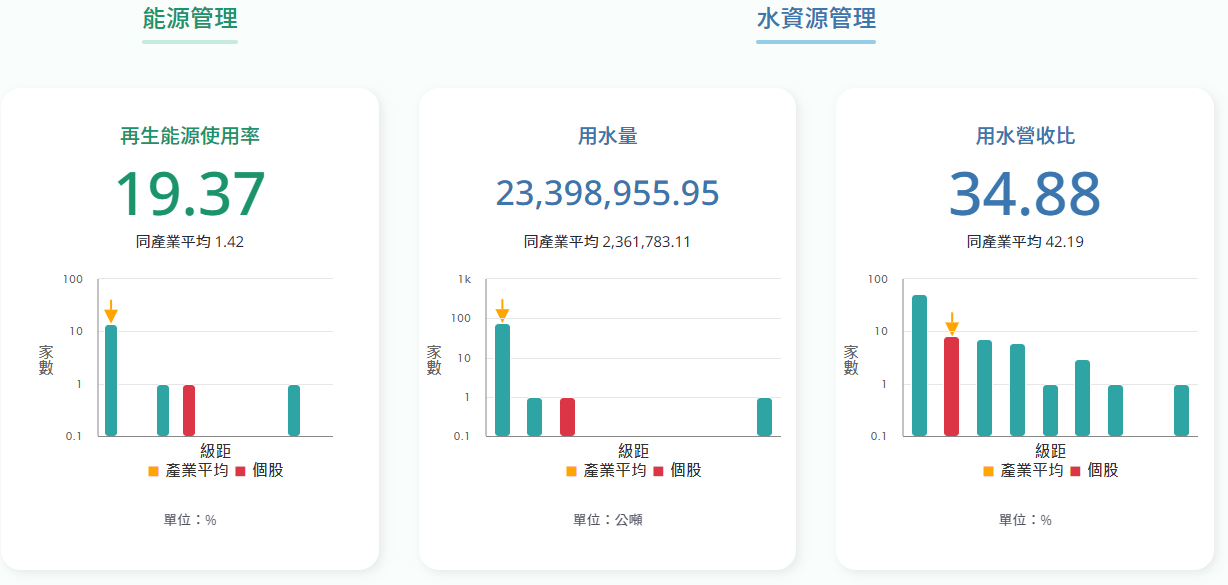Image resolution: width=1228 pixels, height=585 pixels.
Task: Select the 23,398,955.95 water usage figure
Action: (x=607, y=194)
